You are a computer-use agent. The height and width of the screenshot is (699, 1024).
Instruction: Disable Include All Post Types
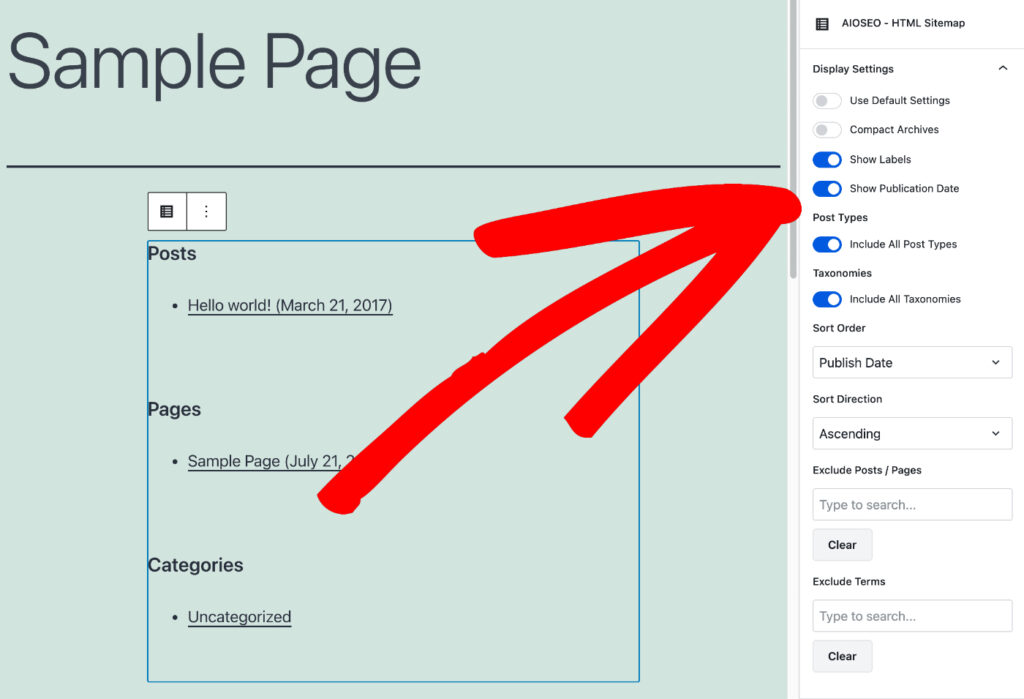827,244
